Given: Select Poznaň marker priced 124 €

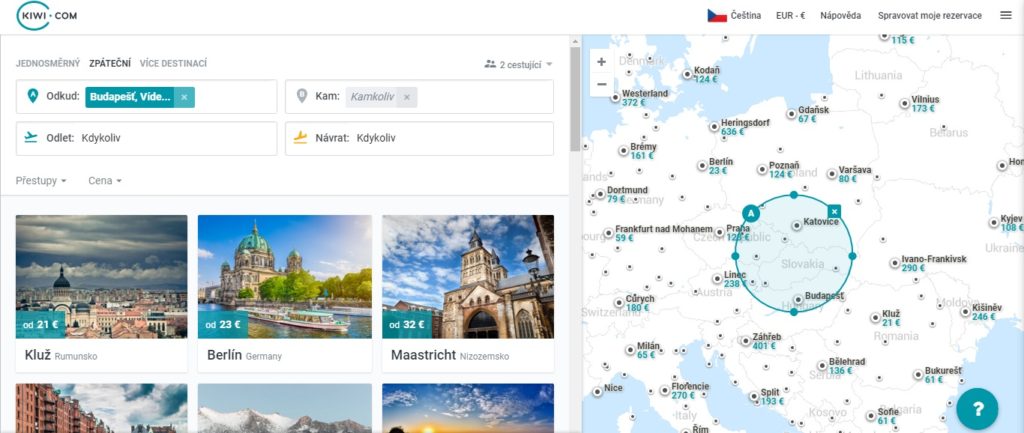Looking at the screenshot, I should 762,169.
